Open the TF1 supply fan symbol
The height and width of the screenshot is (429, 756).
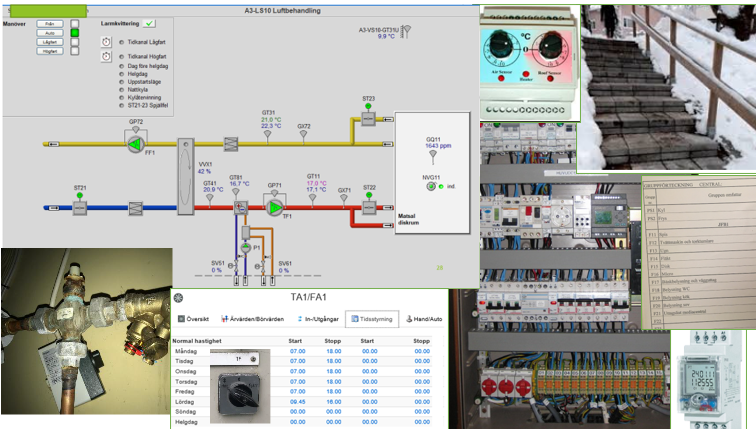pos(274,207)
